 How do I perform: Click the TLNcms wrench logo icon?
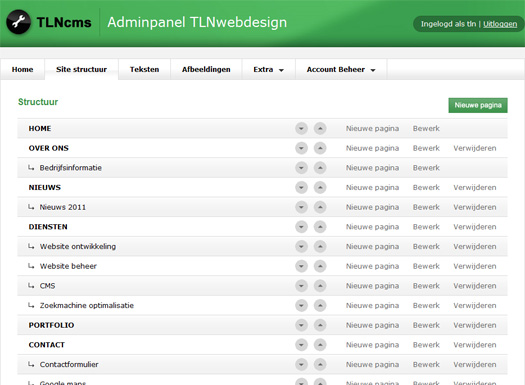(x=18, y=22)
